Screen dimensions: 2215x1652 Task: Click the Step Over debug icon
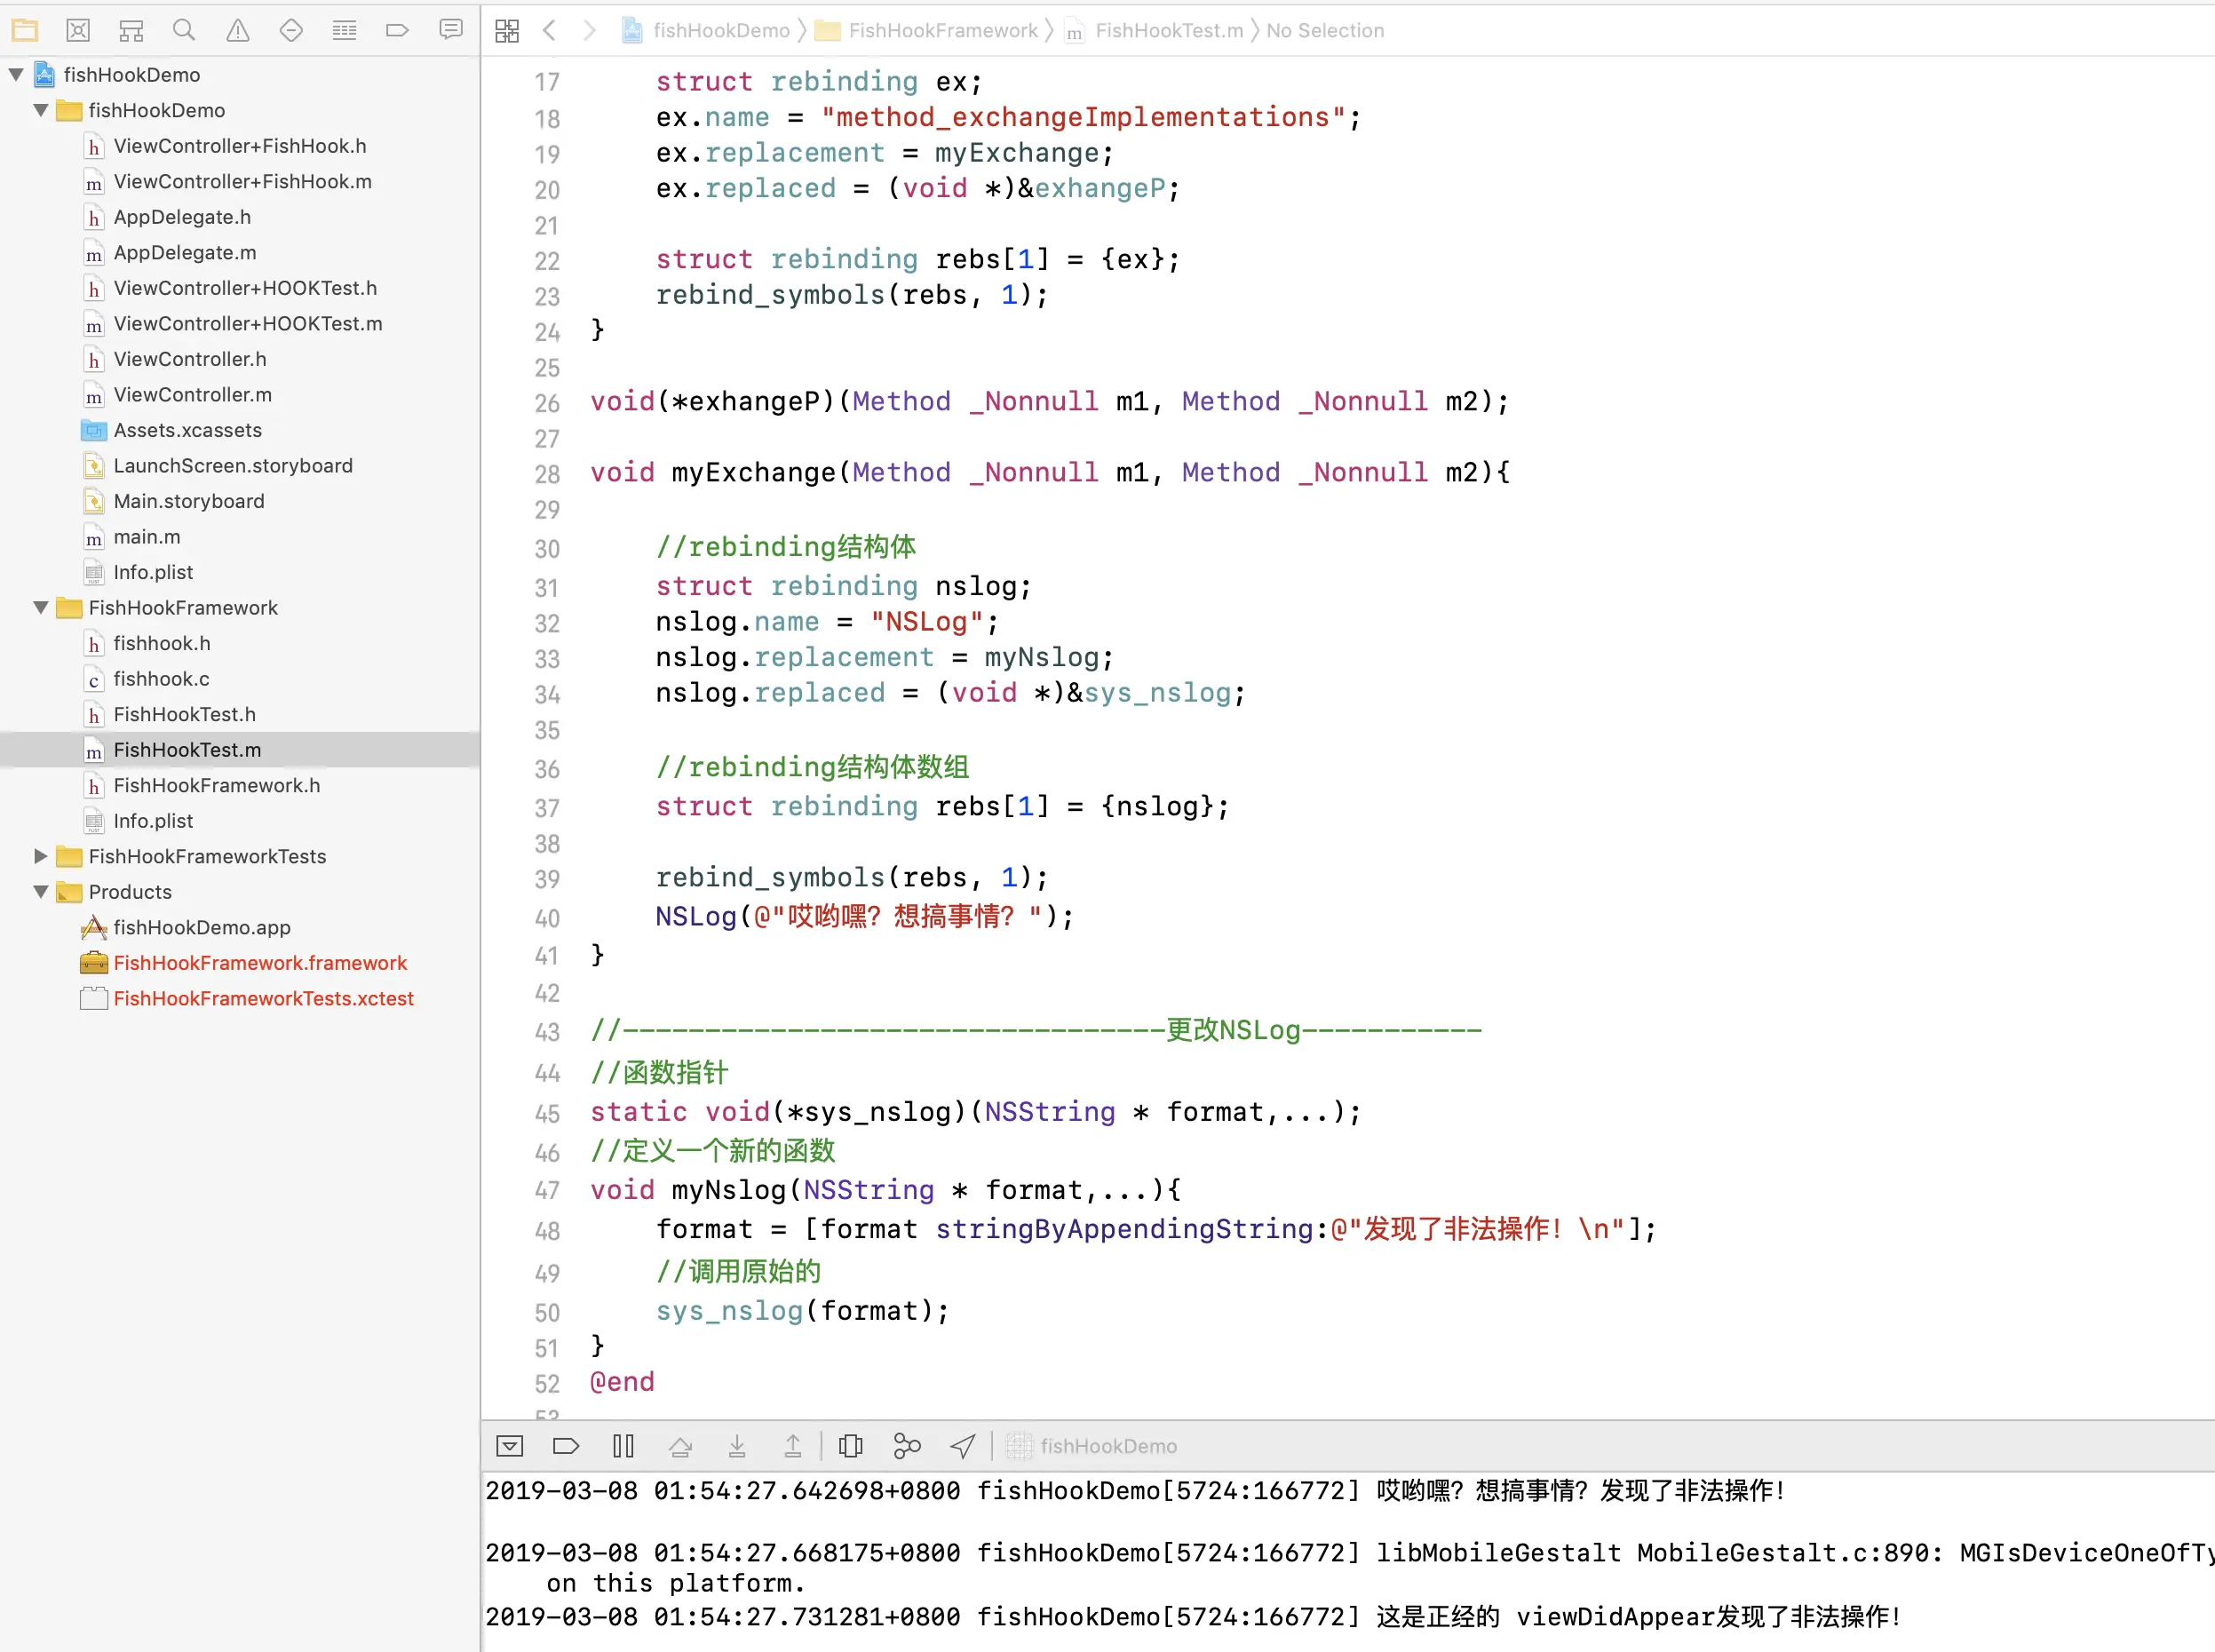[x=680, y=1446]
